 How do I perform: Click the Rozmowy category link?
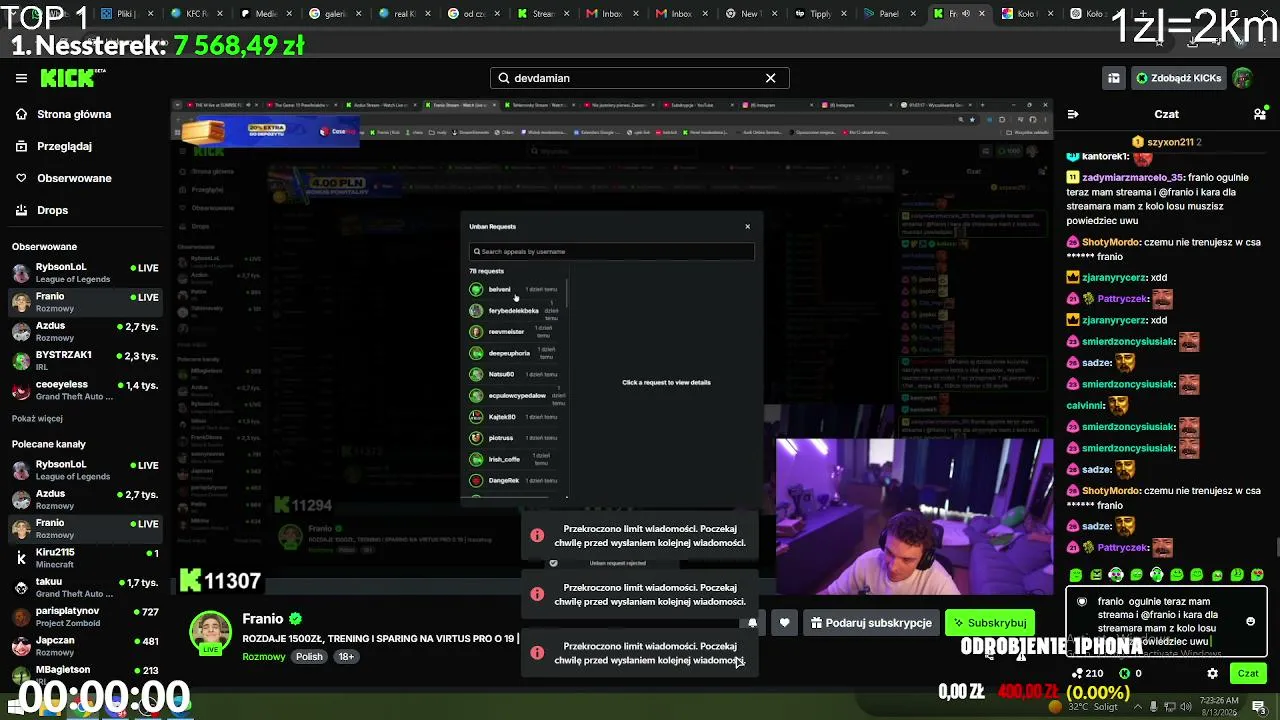click(264, 657)
